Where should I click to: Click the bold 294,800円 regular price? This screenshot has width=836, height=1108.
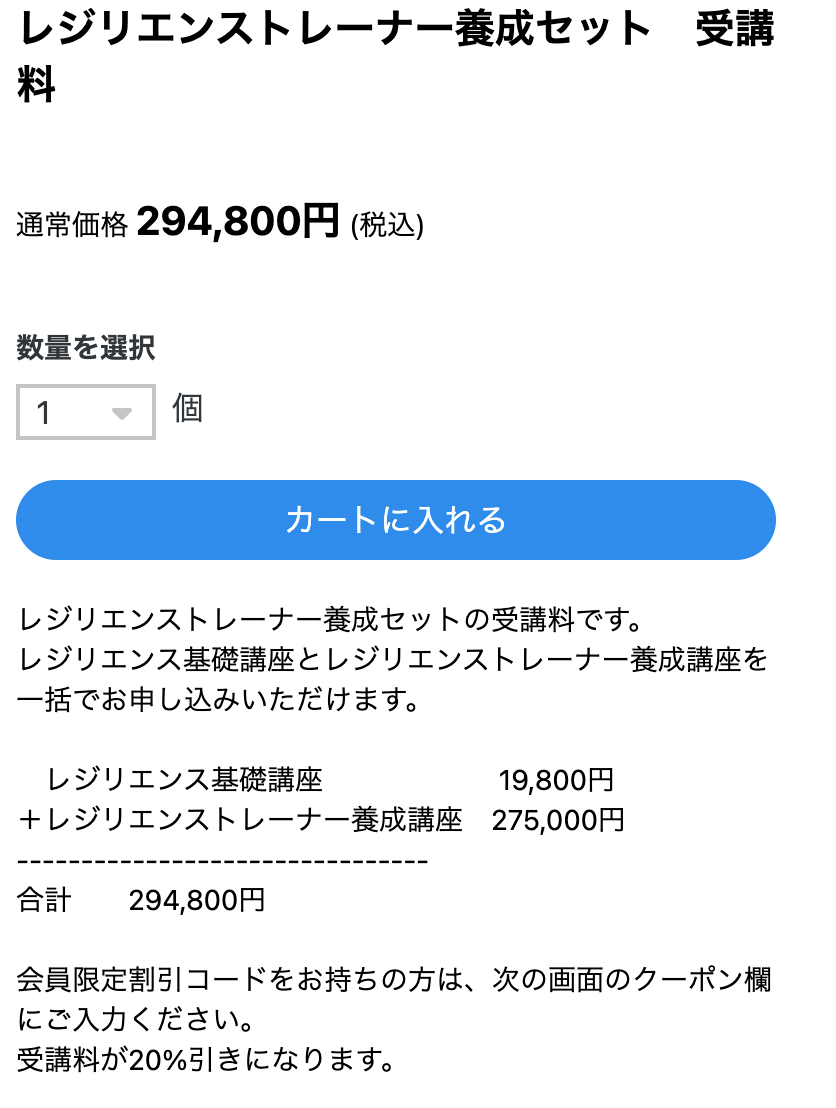pos(238,221)
